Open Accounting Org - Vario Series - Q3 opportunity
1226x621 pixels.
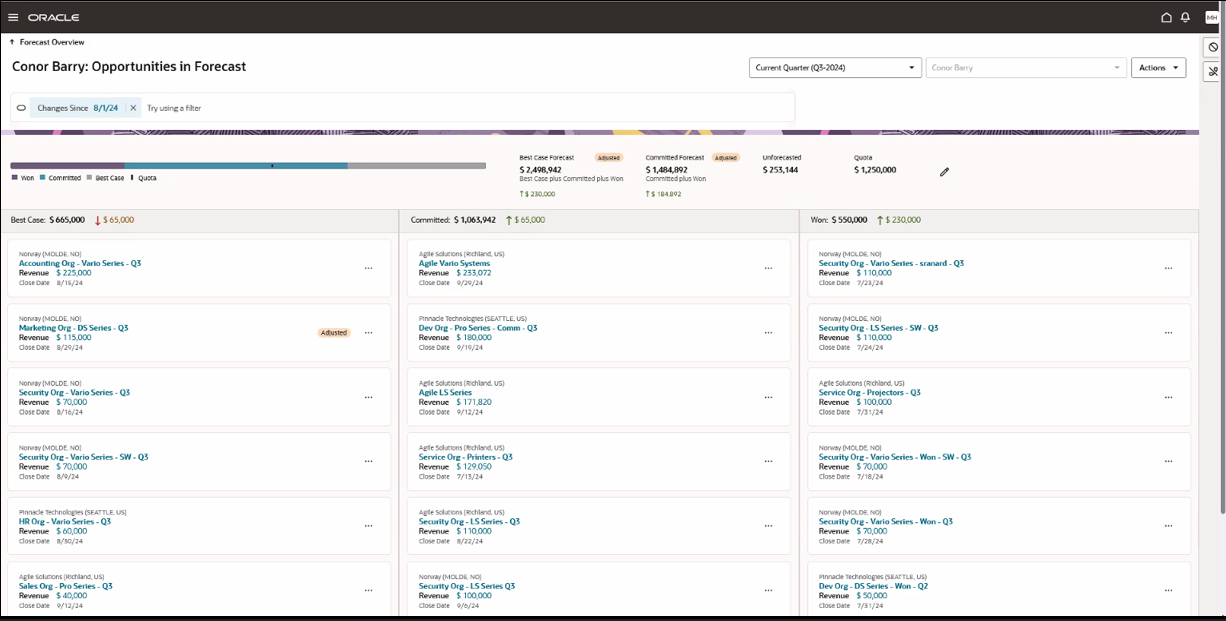click(80, 263)
